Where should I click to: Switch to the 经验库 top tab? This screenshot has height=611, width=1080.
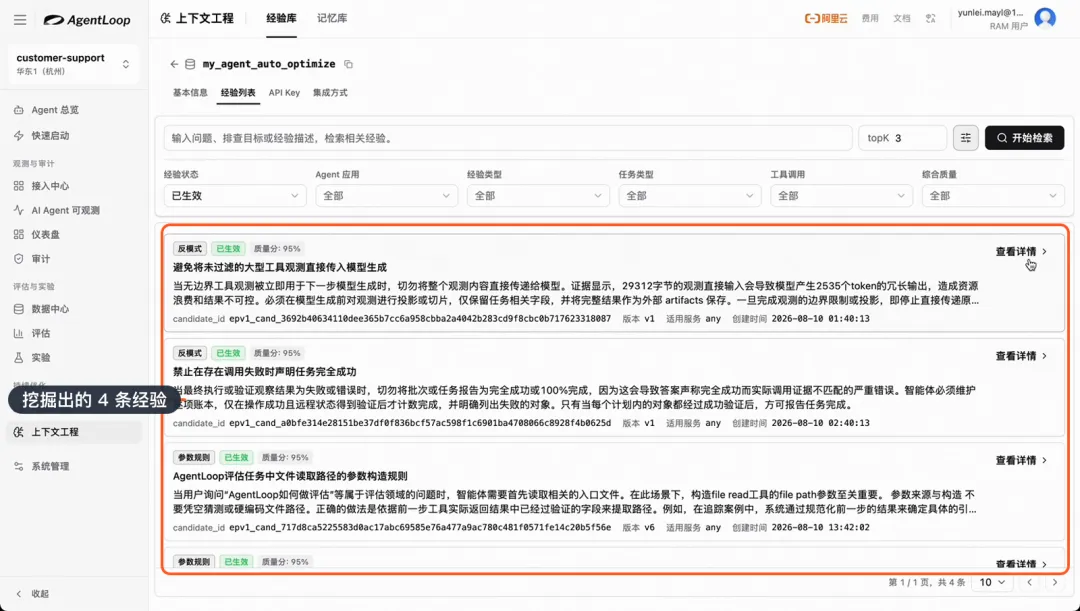point(281,19)
